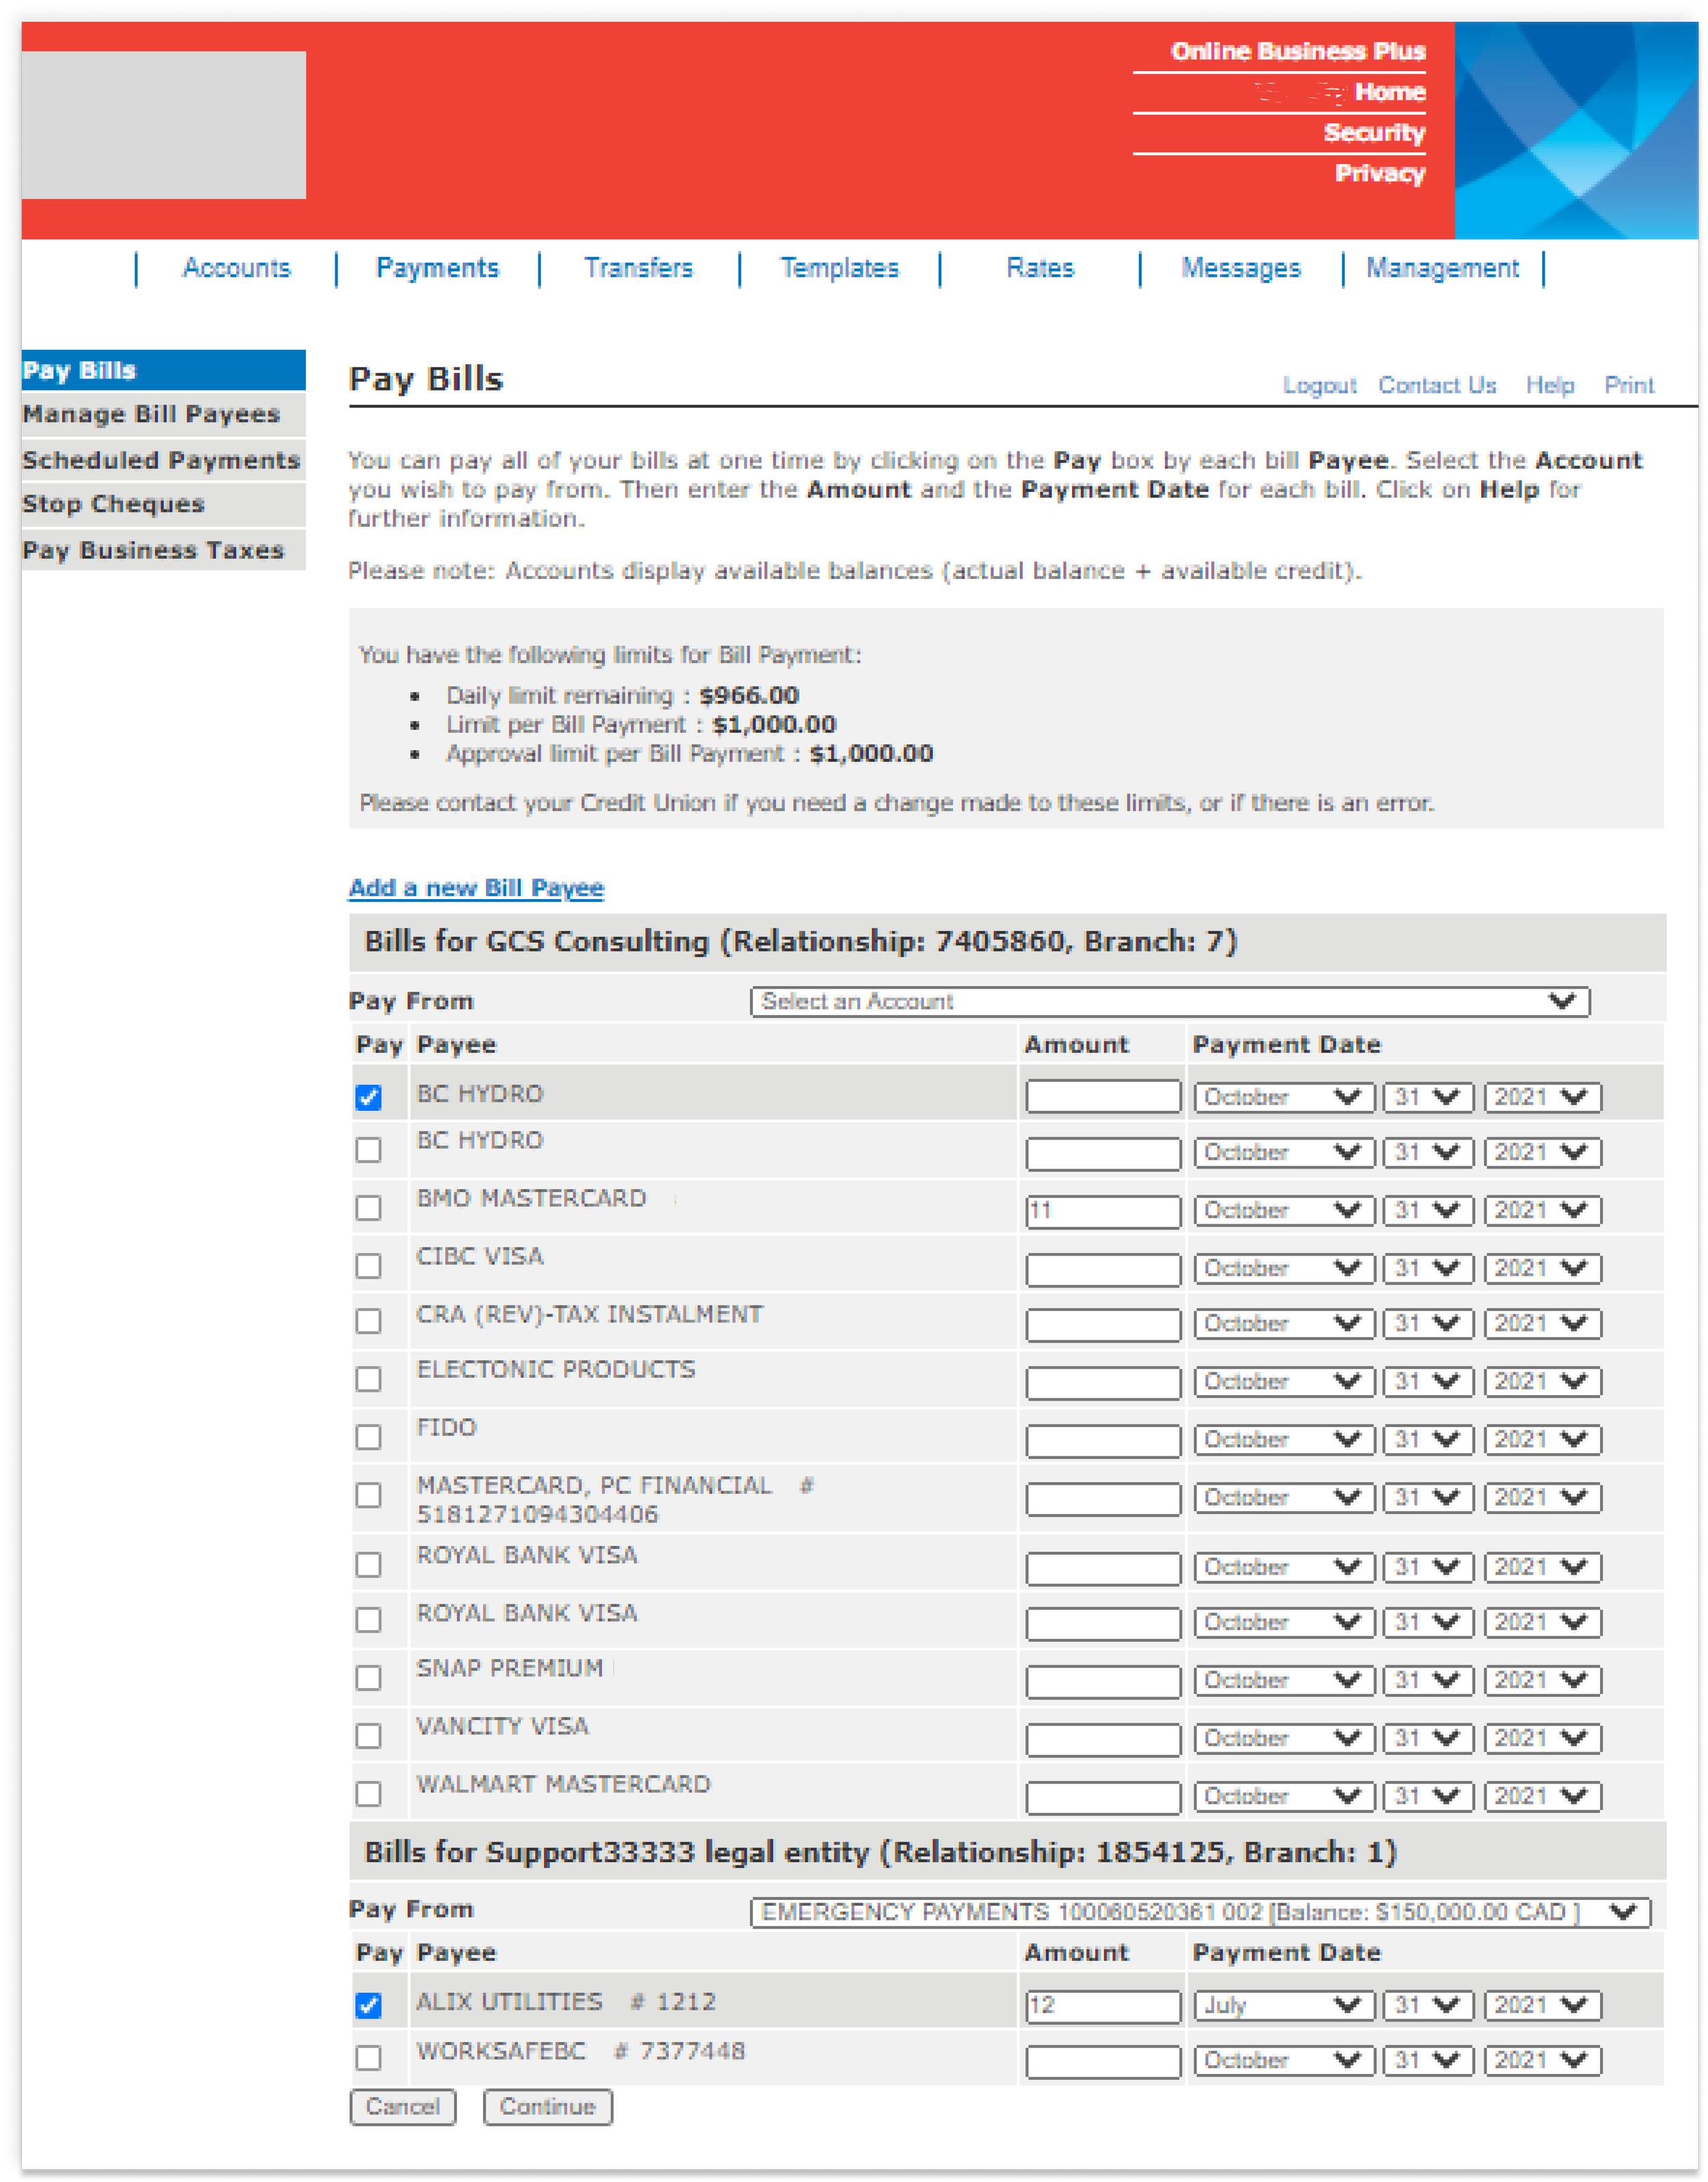The height and width of the screenshot is (2182, 1708).
Task: Click Add a new Bill Payee link
Action: [x=476, y=888]
